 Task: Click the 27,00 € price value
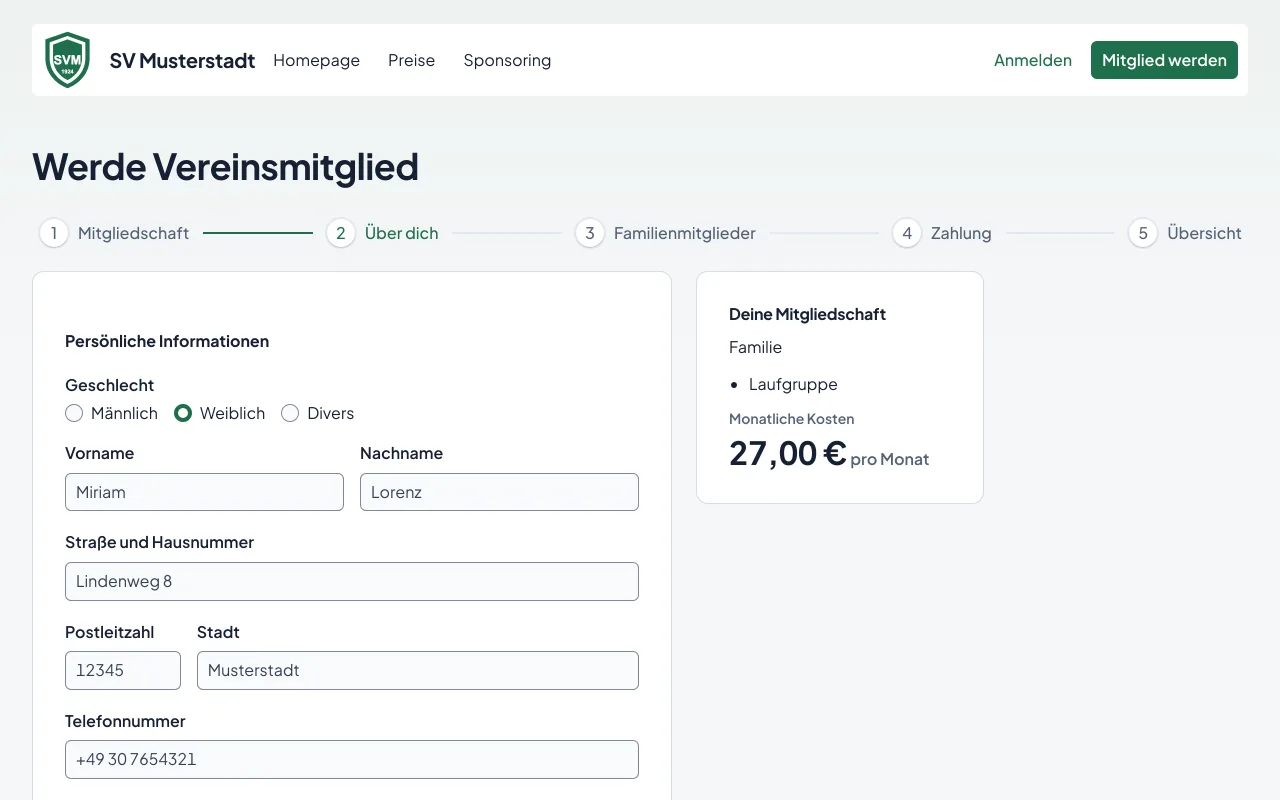pos(788,453)
